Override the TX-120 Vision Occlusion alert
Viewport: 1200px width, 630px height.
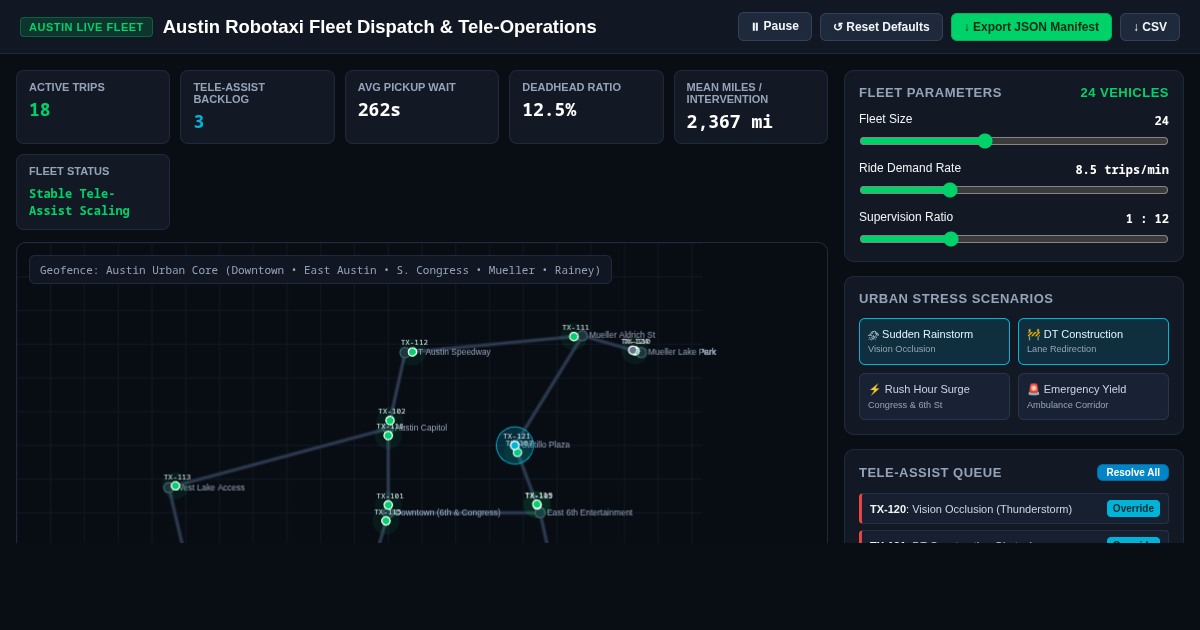coord(1133,508)
